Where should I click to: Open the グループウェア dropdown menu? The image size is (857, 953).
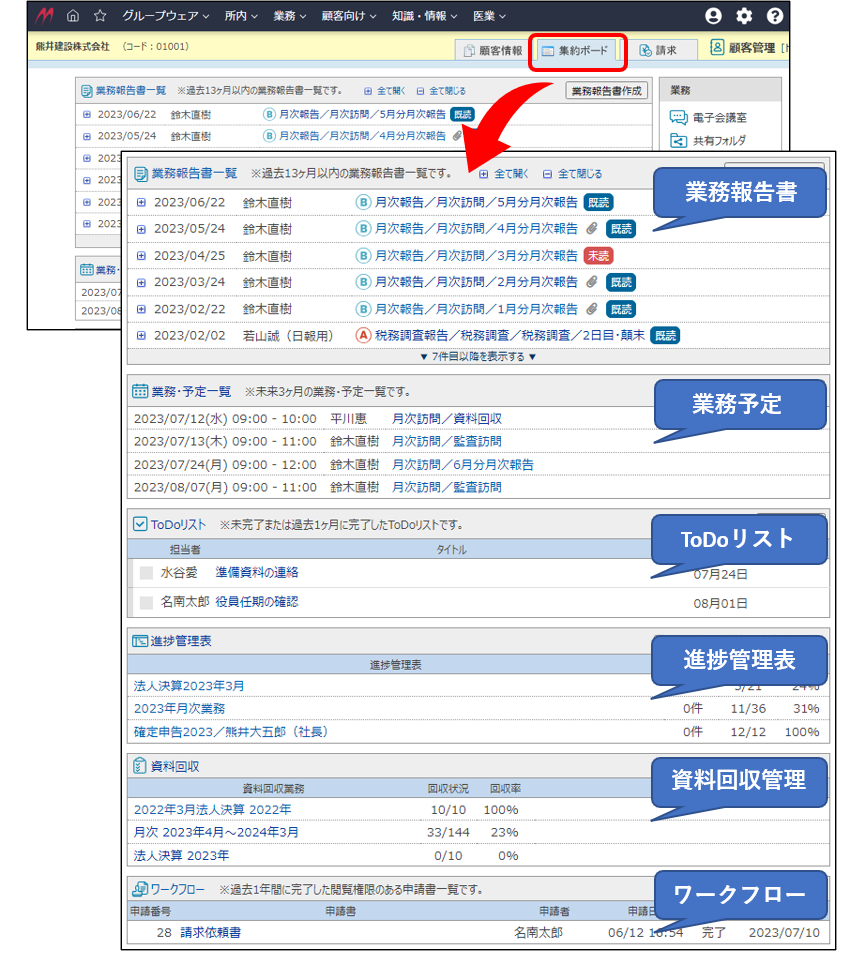click(x=165, y=16)
